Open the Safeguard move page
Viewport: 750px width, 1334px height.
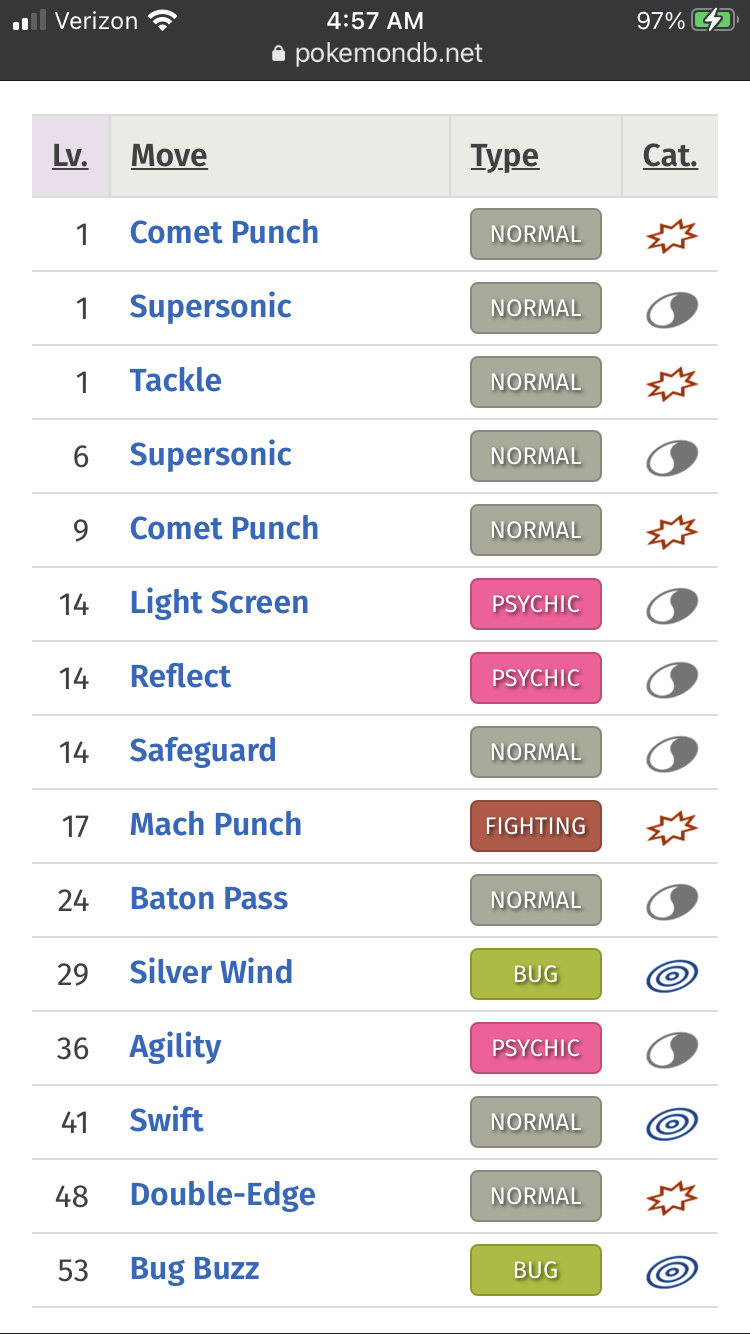click(x=203, y=751)
